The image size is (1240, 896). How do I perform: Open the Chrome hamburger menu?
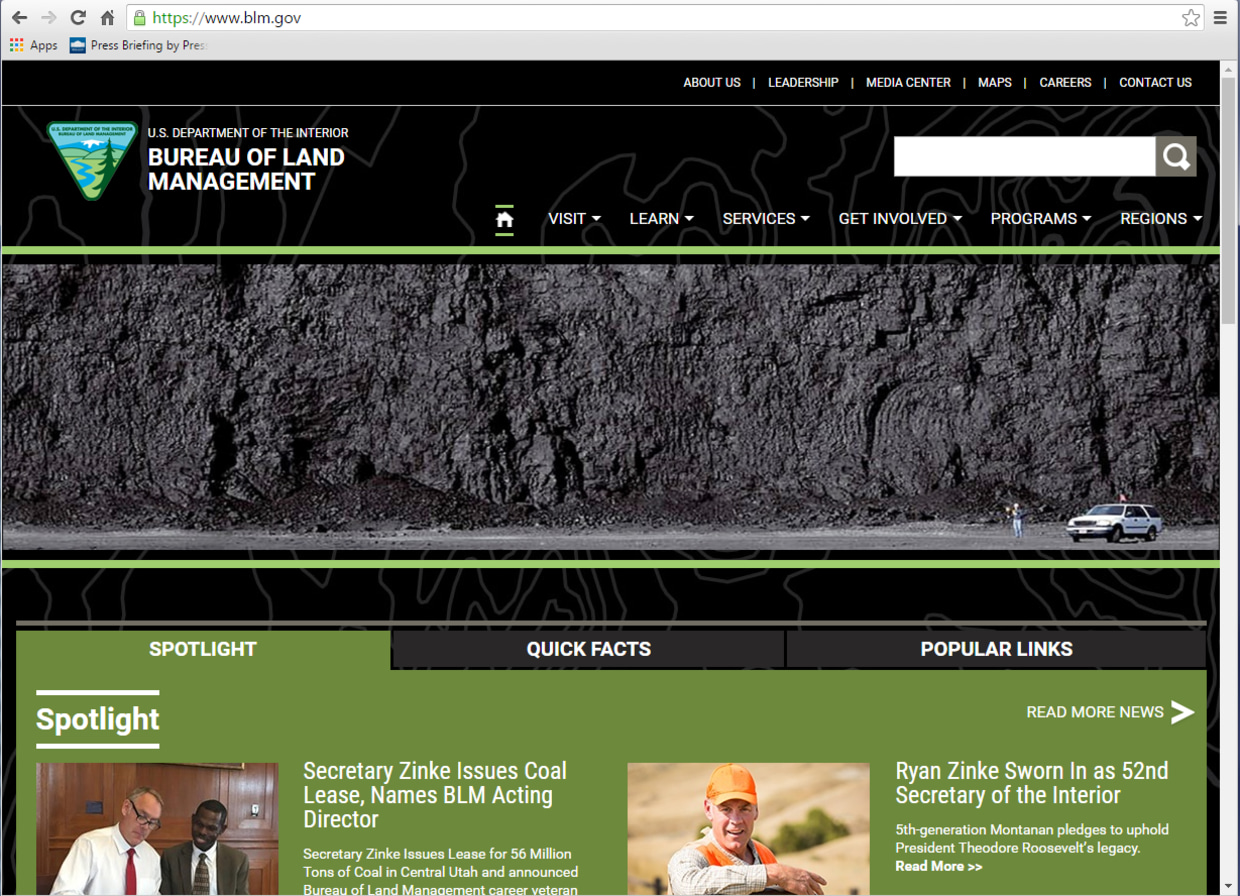1220,18
